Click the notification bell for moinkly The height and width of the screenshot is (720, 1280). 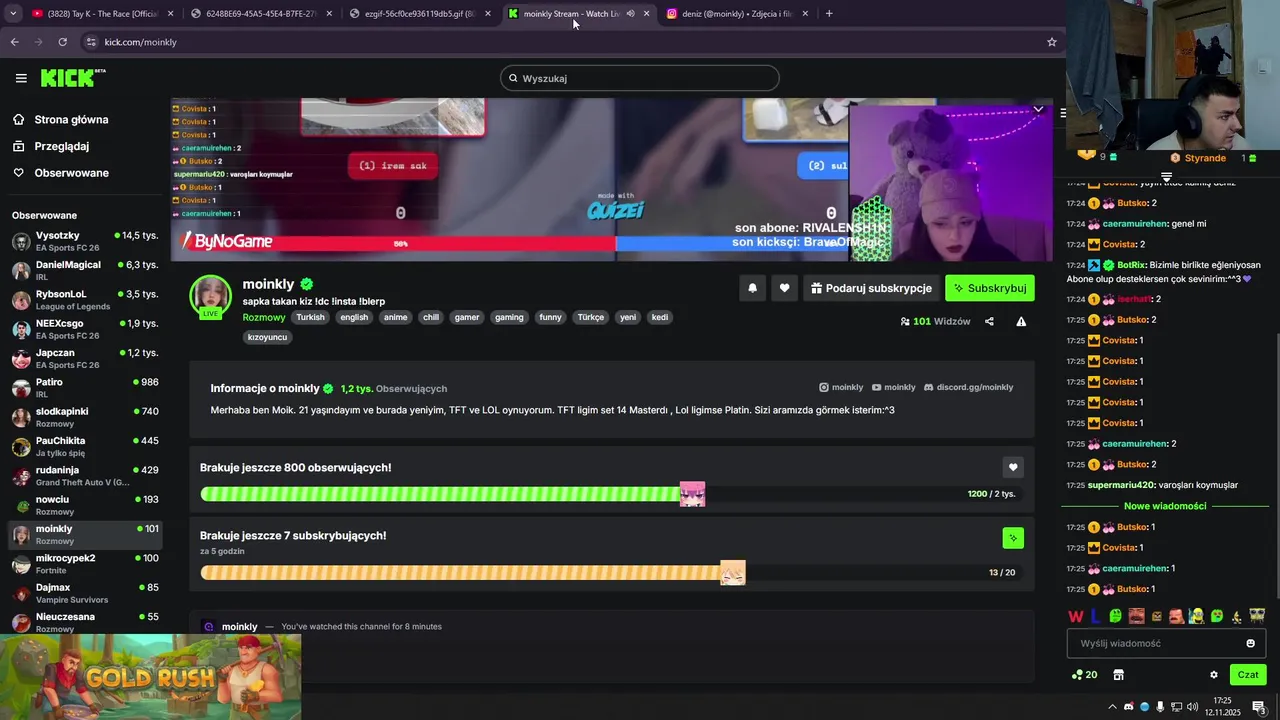pos(752,288)
